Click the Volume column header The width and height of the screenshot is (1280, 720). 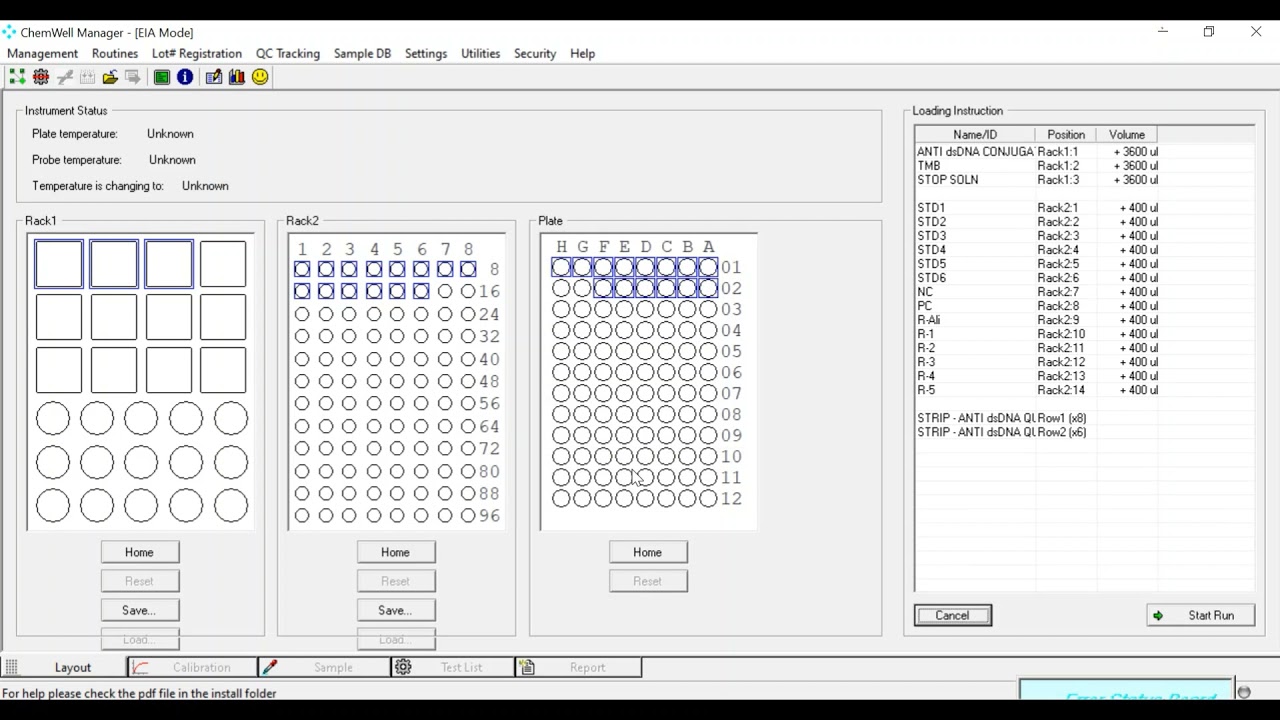coord(1126,134)
